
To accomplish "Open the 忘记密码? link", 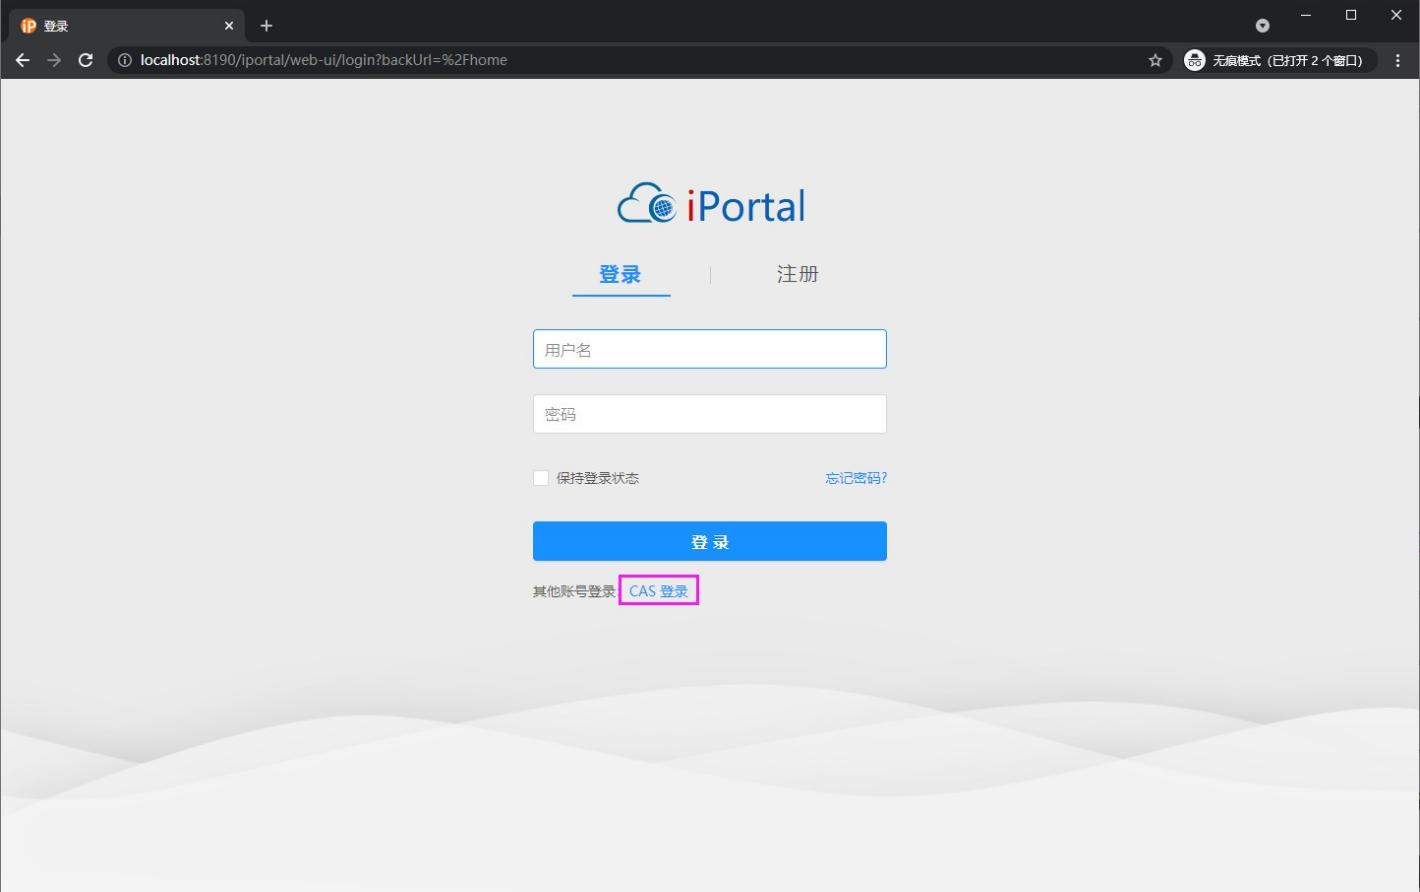I will coord(856,478).
